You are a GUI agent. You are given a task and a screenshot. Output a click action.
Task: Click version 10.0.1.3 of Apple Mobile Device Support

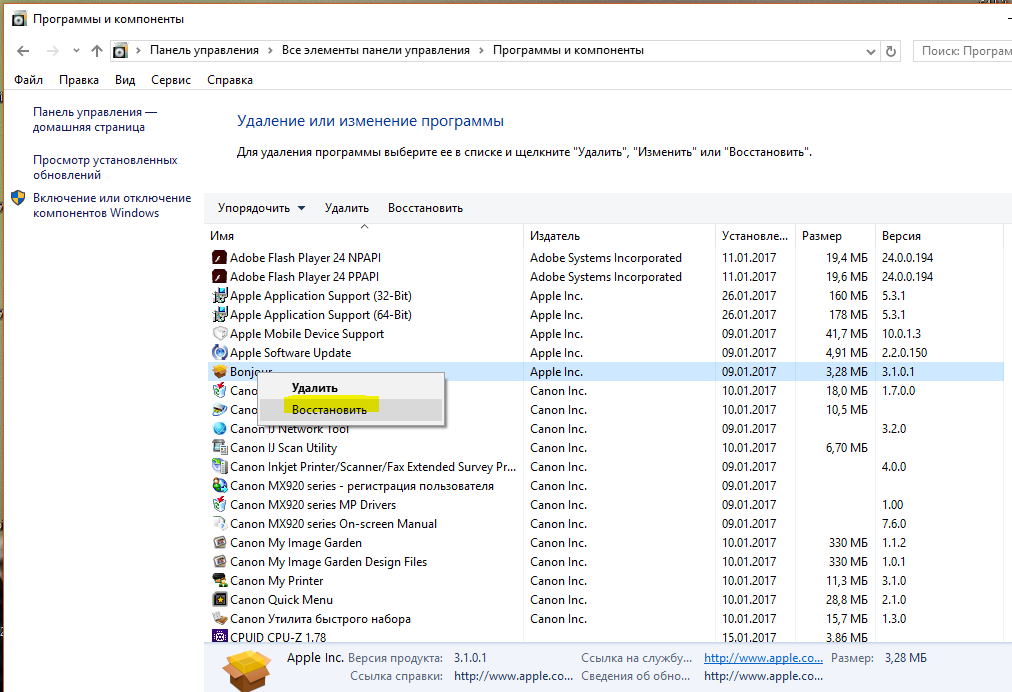coord(901,334)
